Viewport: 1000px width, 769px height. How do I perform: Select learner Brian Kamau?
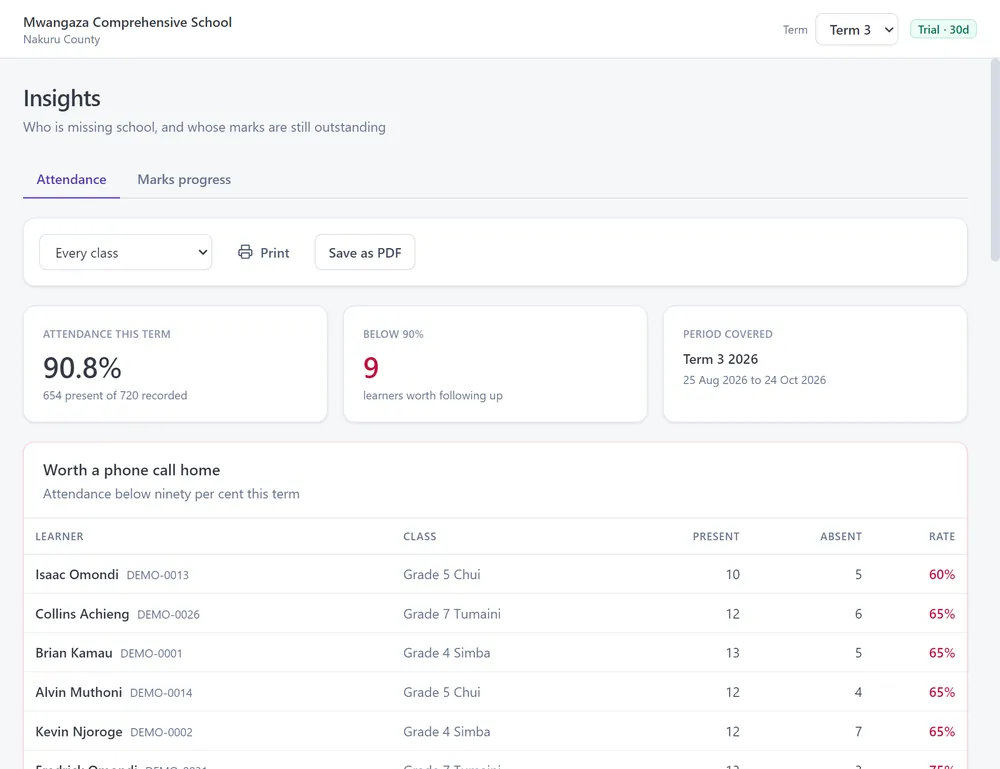coord(74,653)
